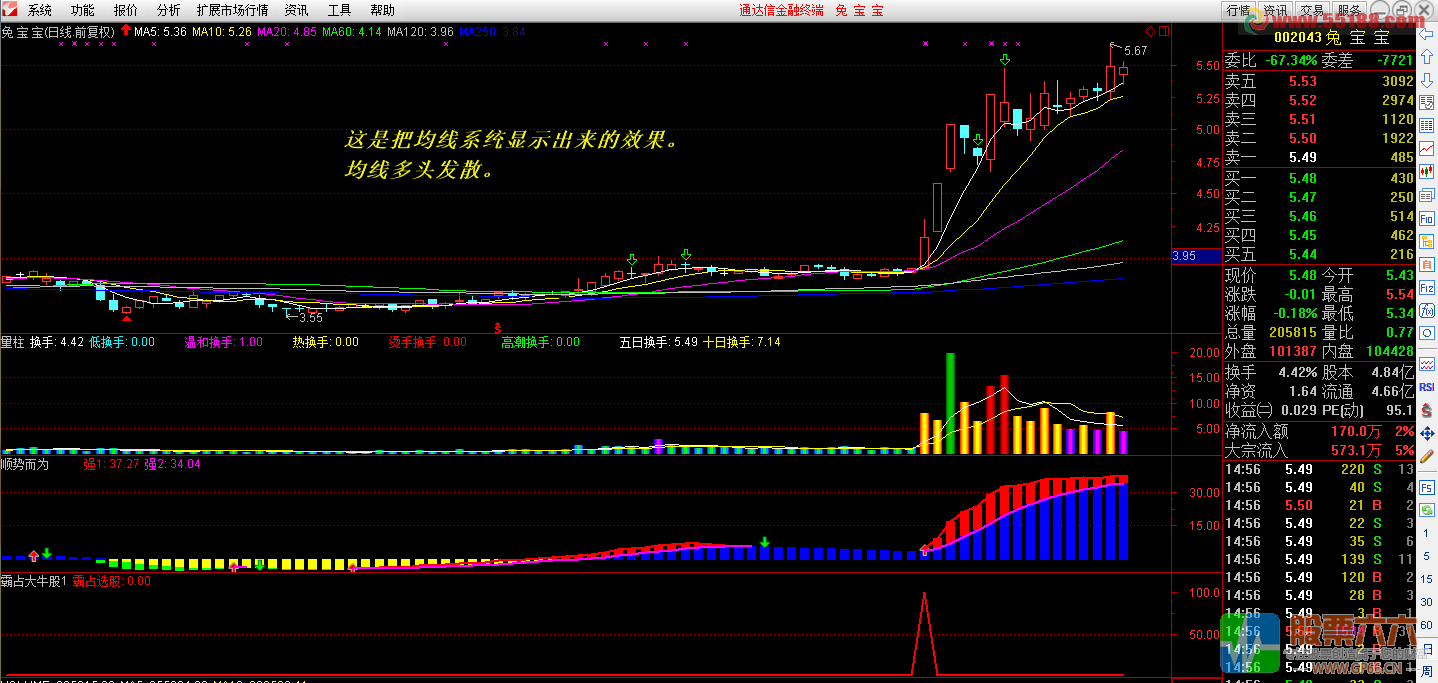Image resolution: width=1438 pixels, height=683 pixels.
Task: Open the 扩展市场行情 menu
Action: click(233, 10)
